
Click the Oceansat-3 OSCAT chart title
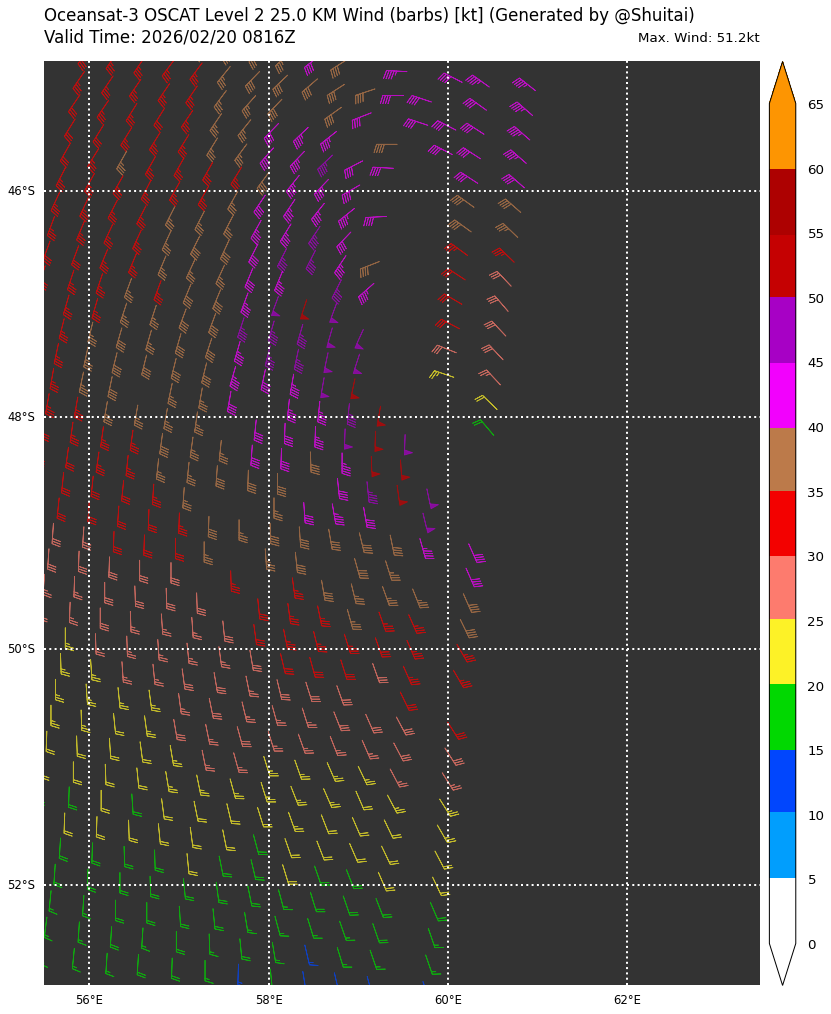pyautogui.click(x=369, y=16)
